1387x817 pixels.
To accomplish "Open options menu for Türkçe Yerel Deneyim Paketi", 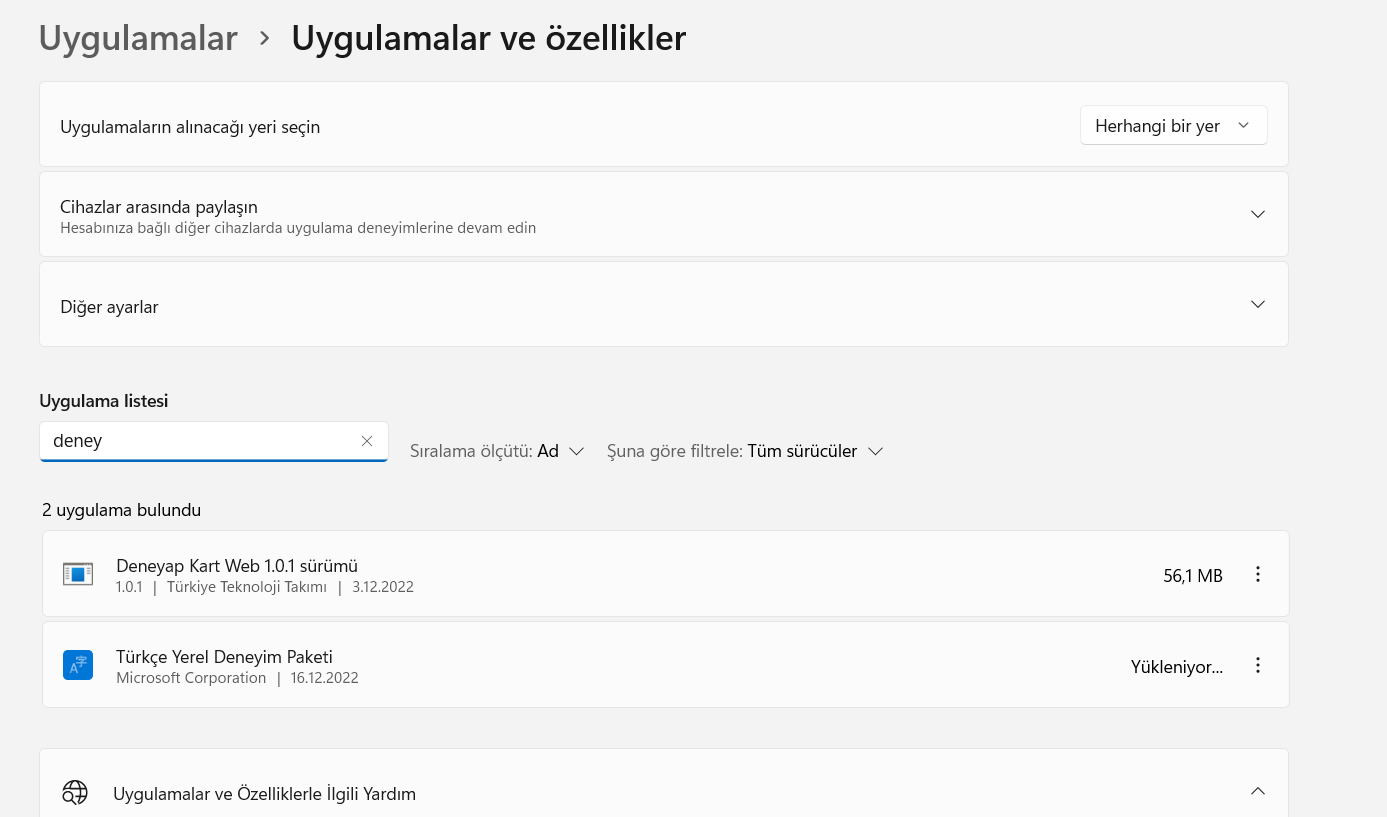I will 1258,665.
